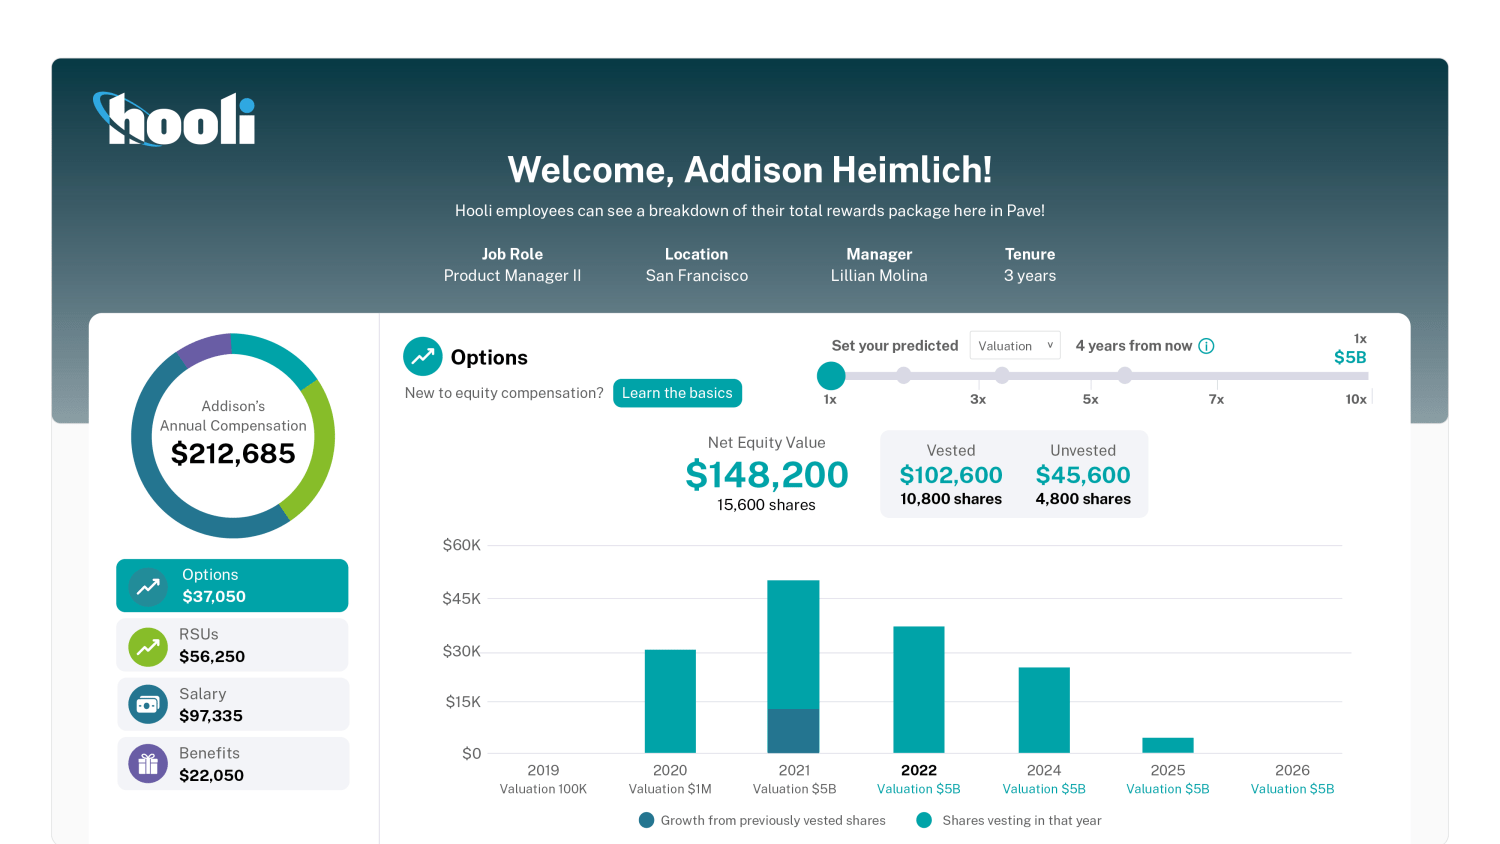Click the teal Options header icon

(422, 357)
